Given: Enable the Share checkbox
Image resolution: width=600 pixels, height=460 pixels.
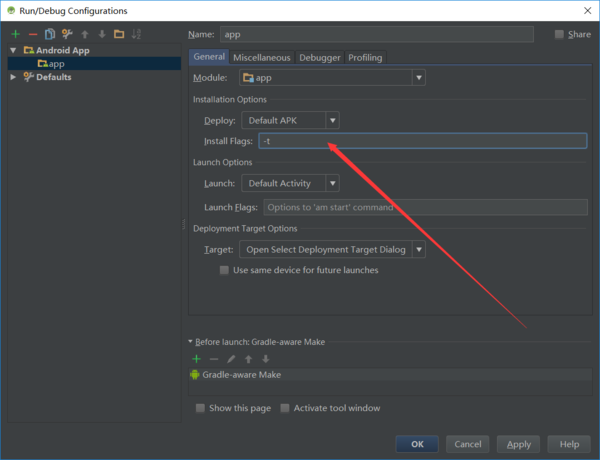Looking at the screenshot, I should (559, 34).
